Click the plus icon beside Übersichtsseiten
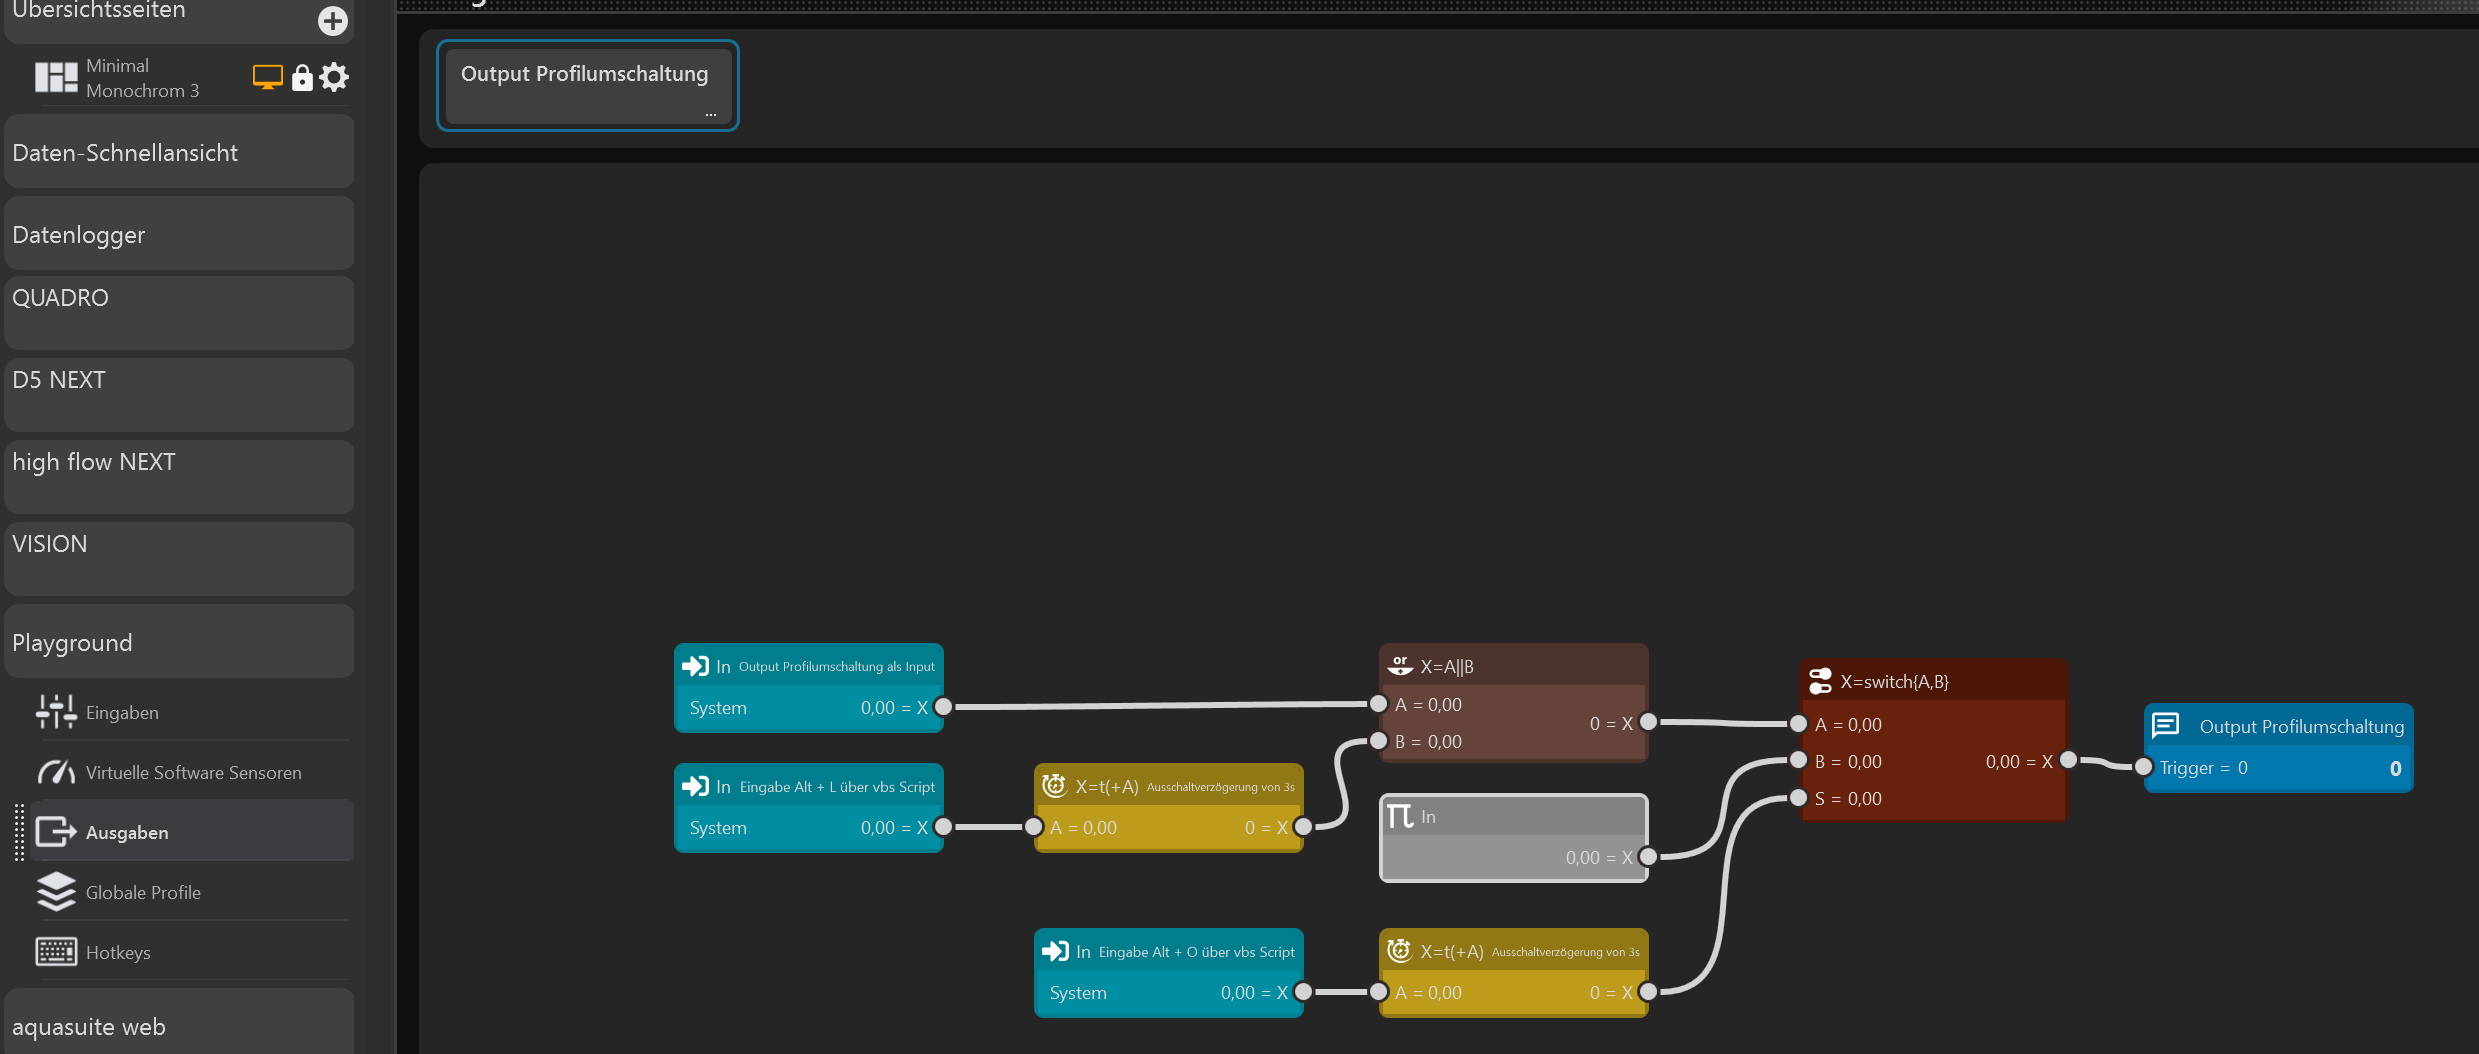Image resolution: width=2479 pixels, height=1054 pixels. pos(332,21)
